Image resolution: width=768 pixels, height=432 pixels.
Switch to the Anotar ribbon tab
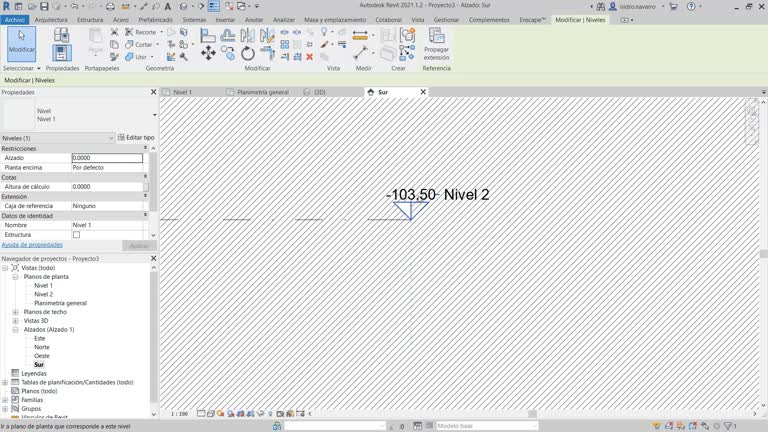(x=254, y=20)
